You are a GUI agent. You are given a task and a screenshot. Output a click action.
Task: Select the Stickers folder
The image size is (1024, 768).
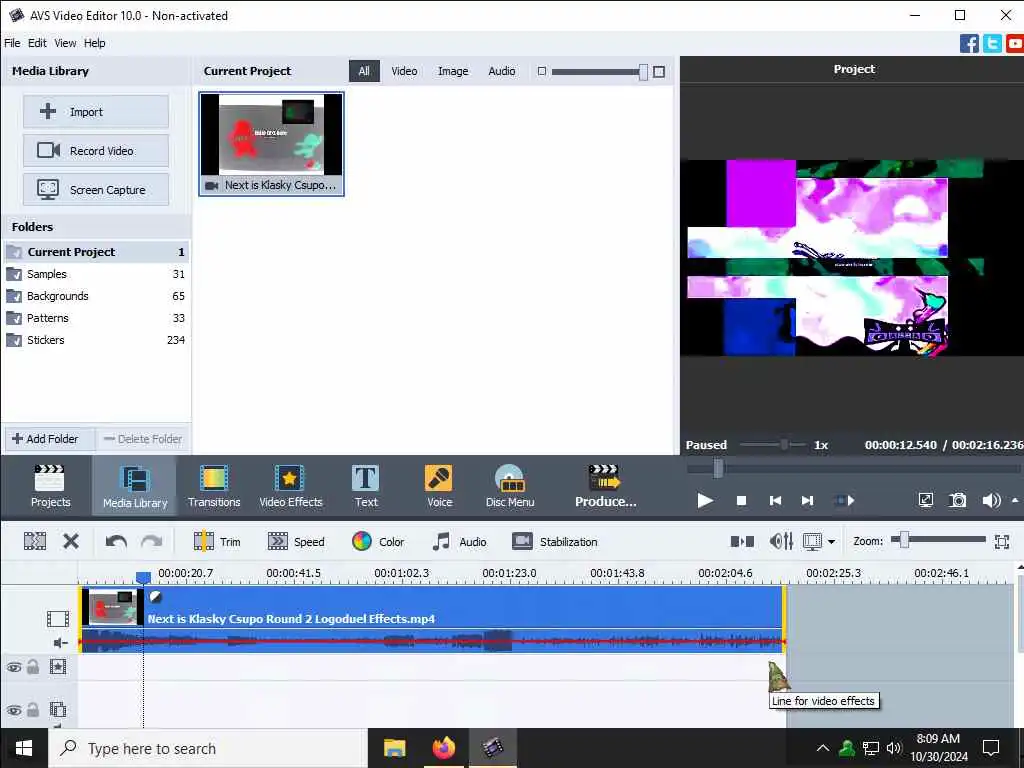pos(96,340)
